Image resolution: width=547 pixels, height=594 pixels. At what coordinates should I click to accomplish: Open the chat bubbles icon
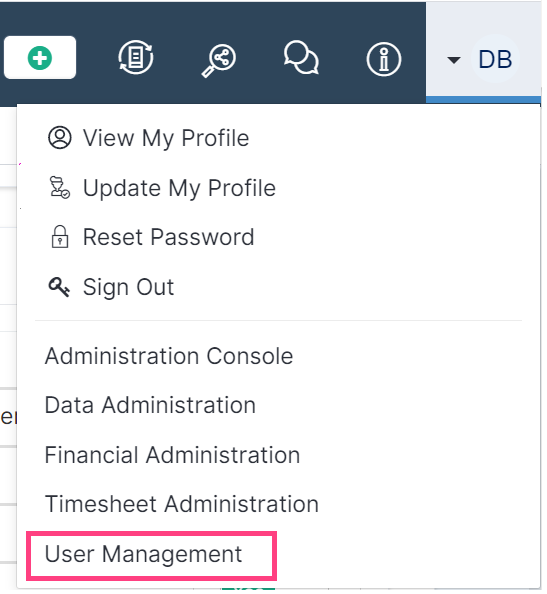[x=301, y=58]
